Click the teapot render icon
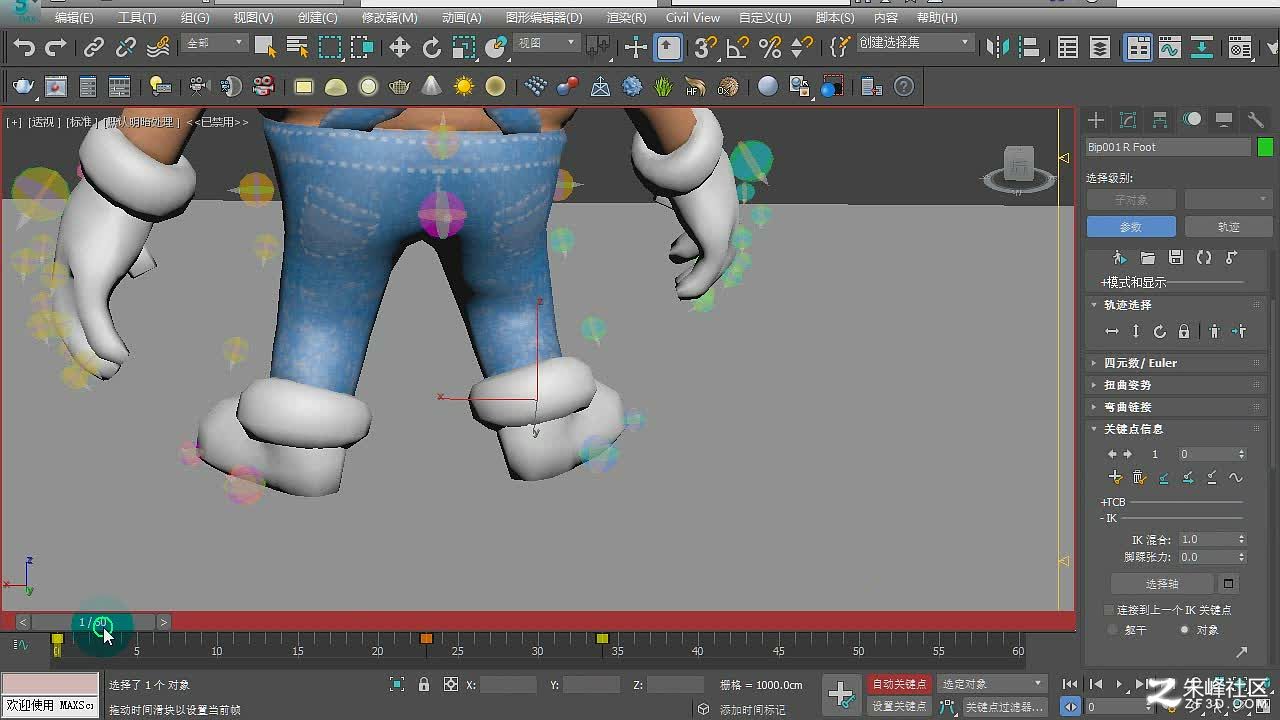1280x720 pixels. point(24,87)
